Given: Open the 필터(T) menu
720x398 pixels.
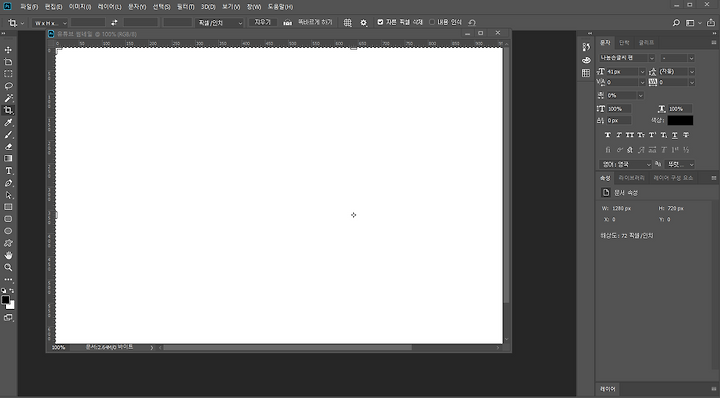Looking at the screenshot, I should pos(186,7).
